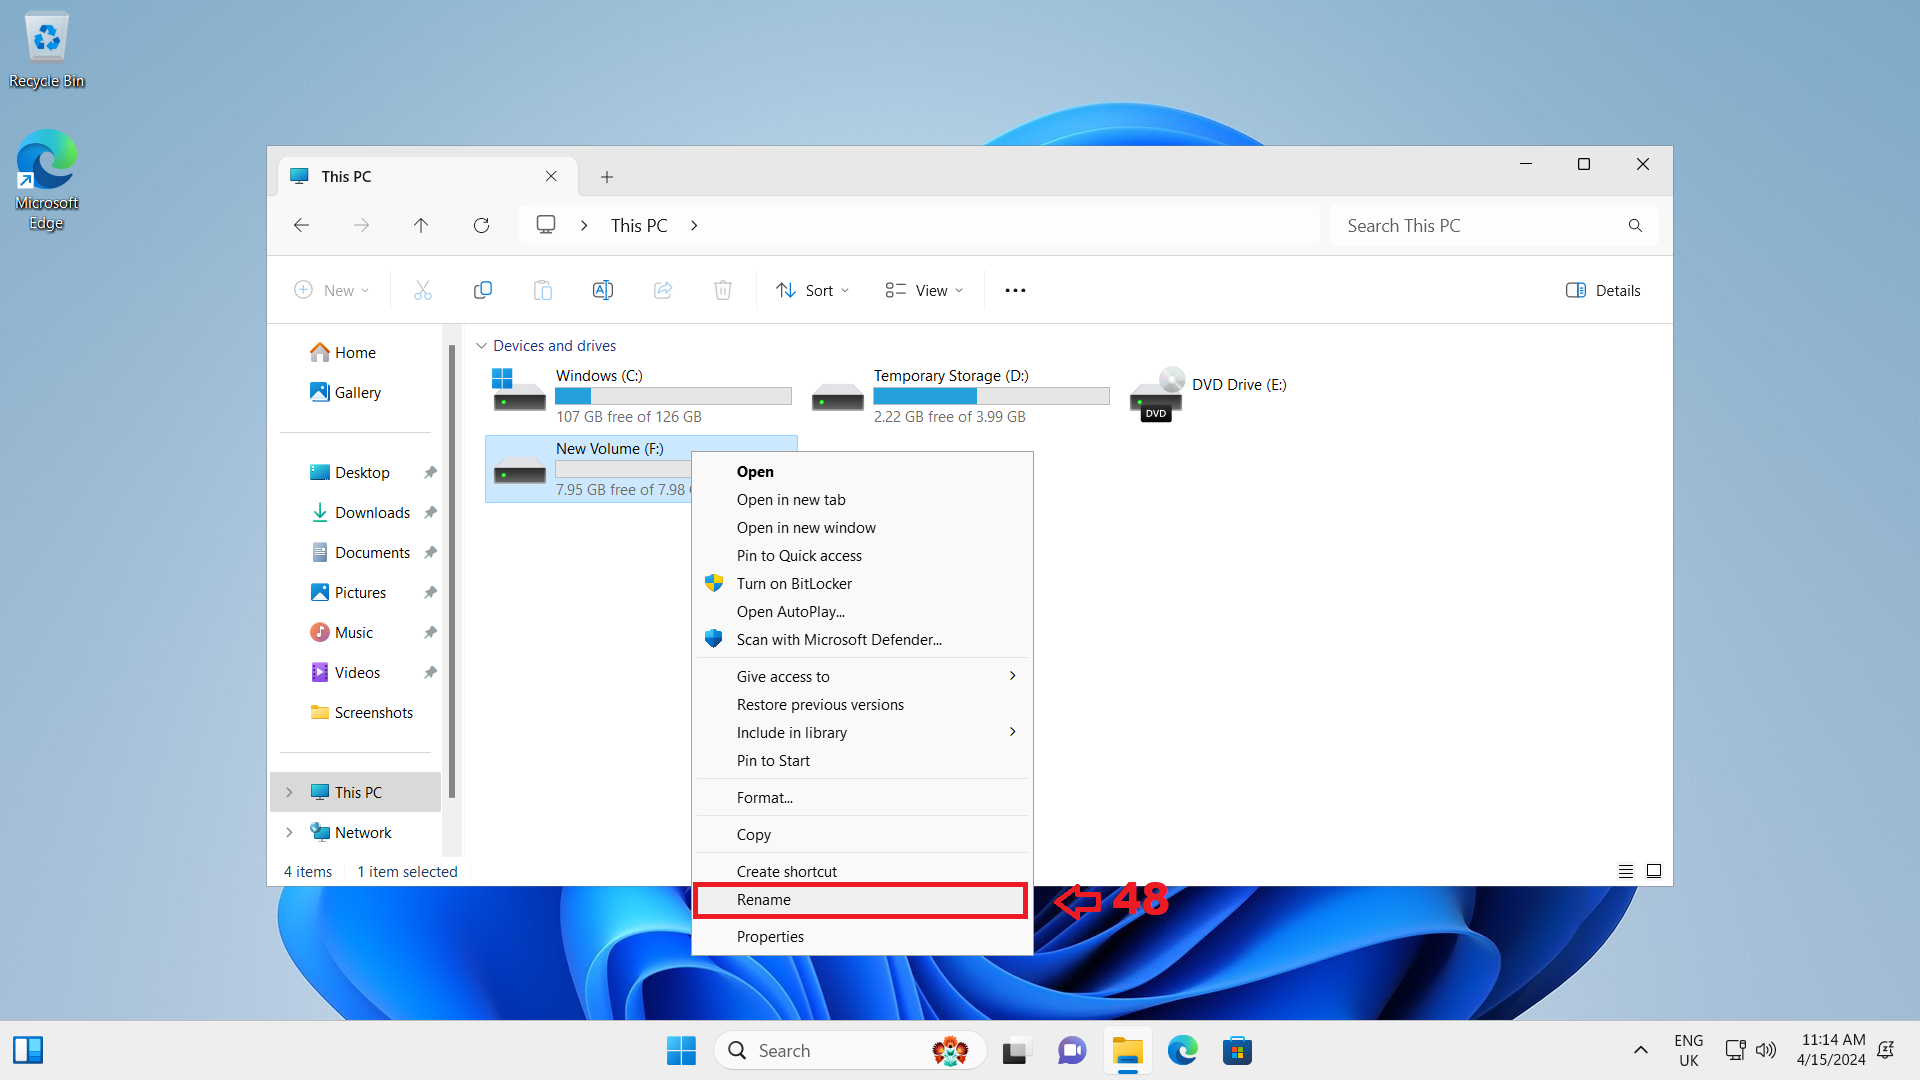Click Properties in the context menu

click(x=770, y=937)
